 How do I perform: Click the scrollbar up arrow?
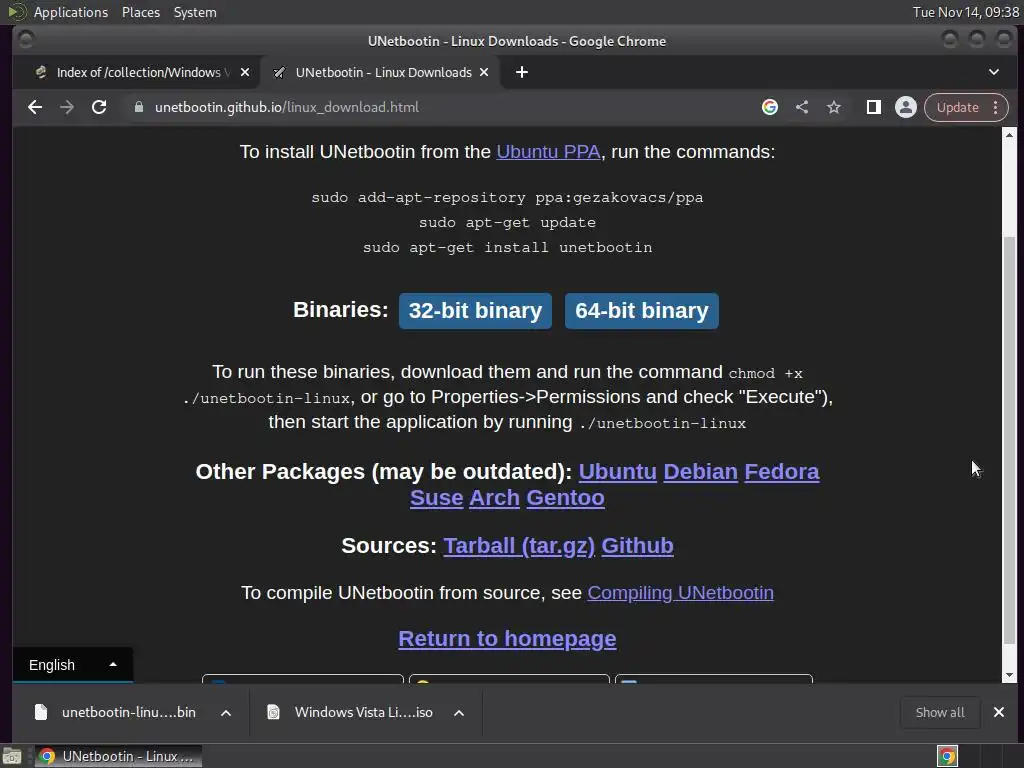click(x=1010, y=135)
